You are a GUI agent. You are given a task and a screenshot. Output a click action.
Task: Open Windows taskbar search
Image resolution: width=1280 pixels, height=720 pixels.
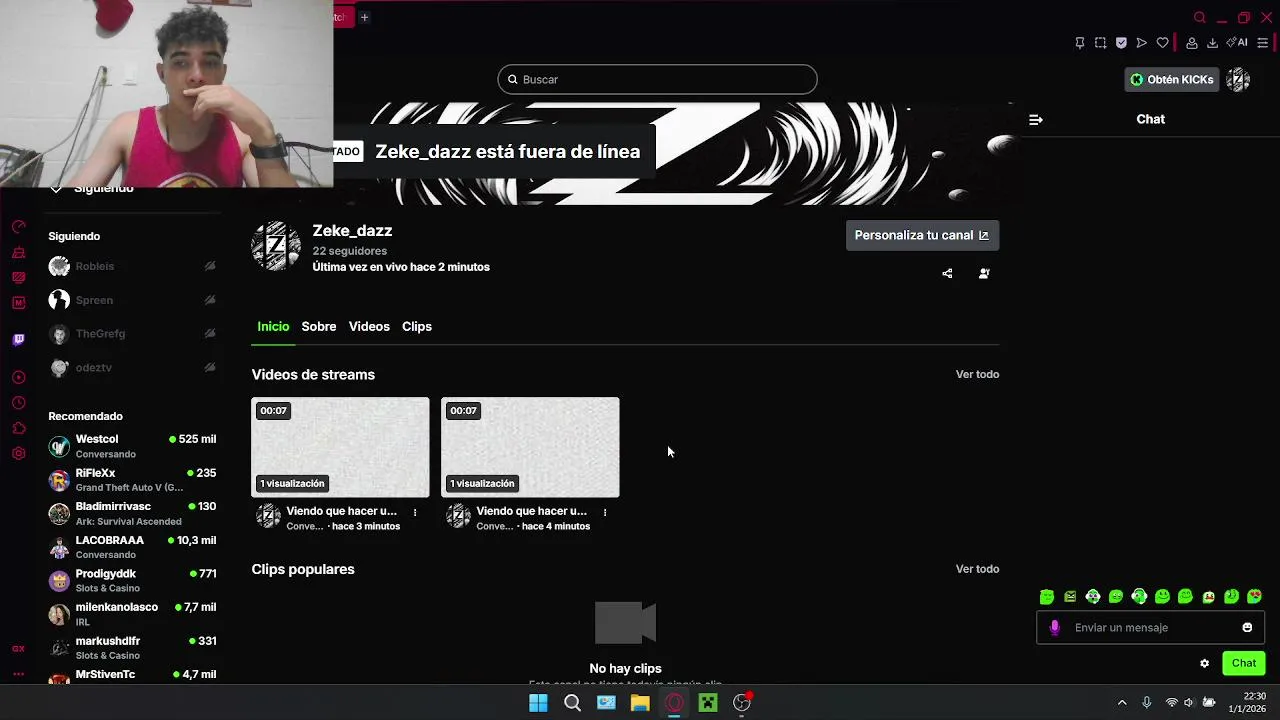point(572,703)
